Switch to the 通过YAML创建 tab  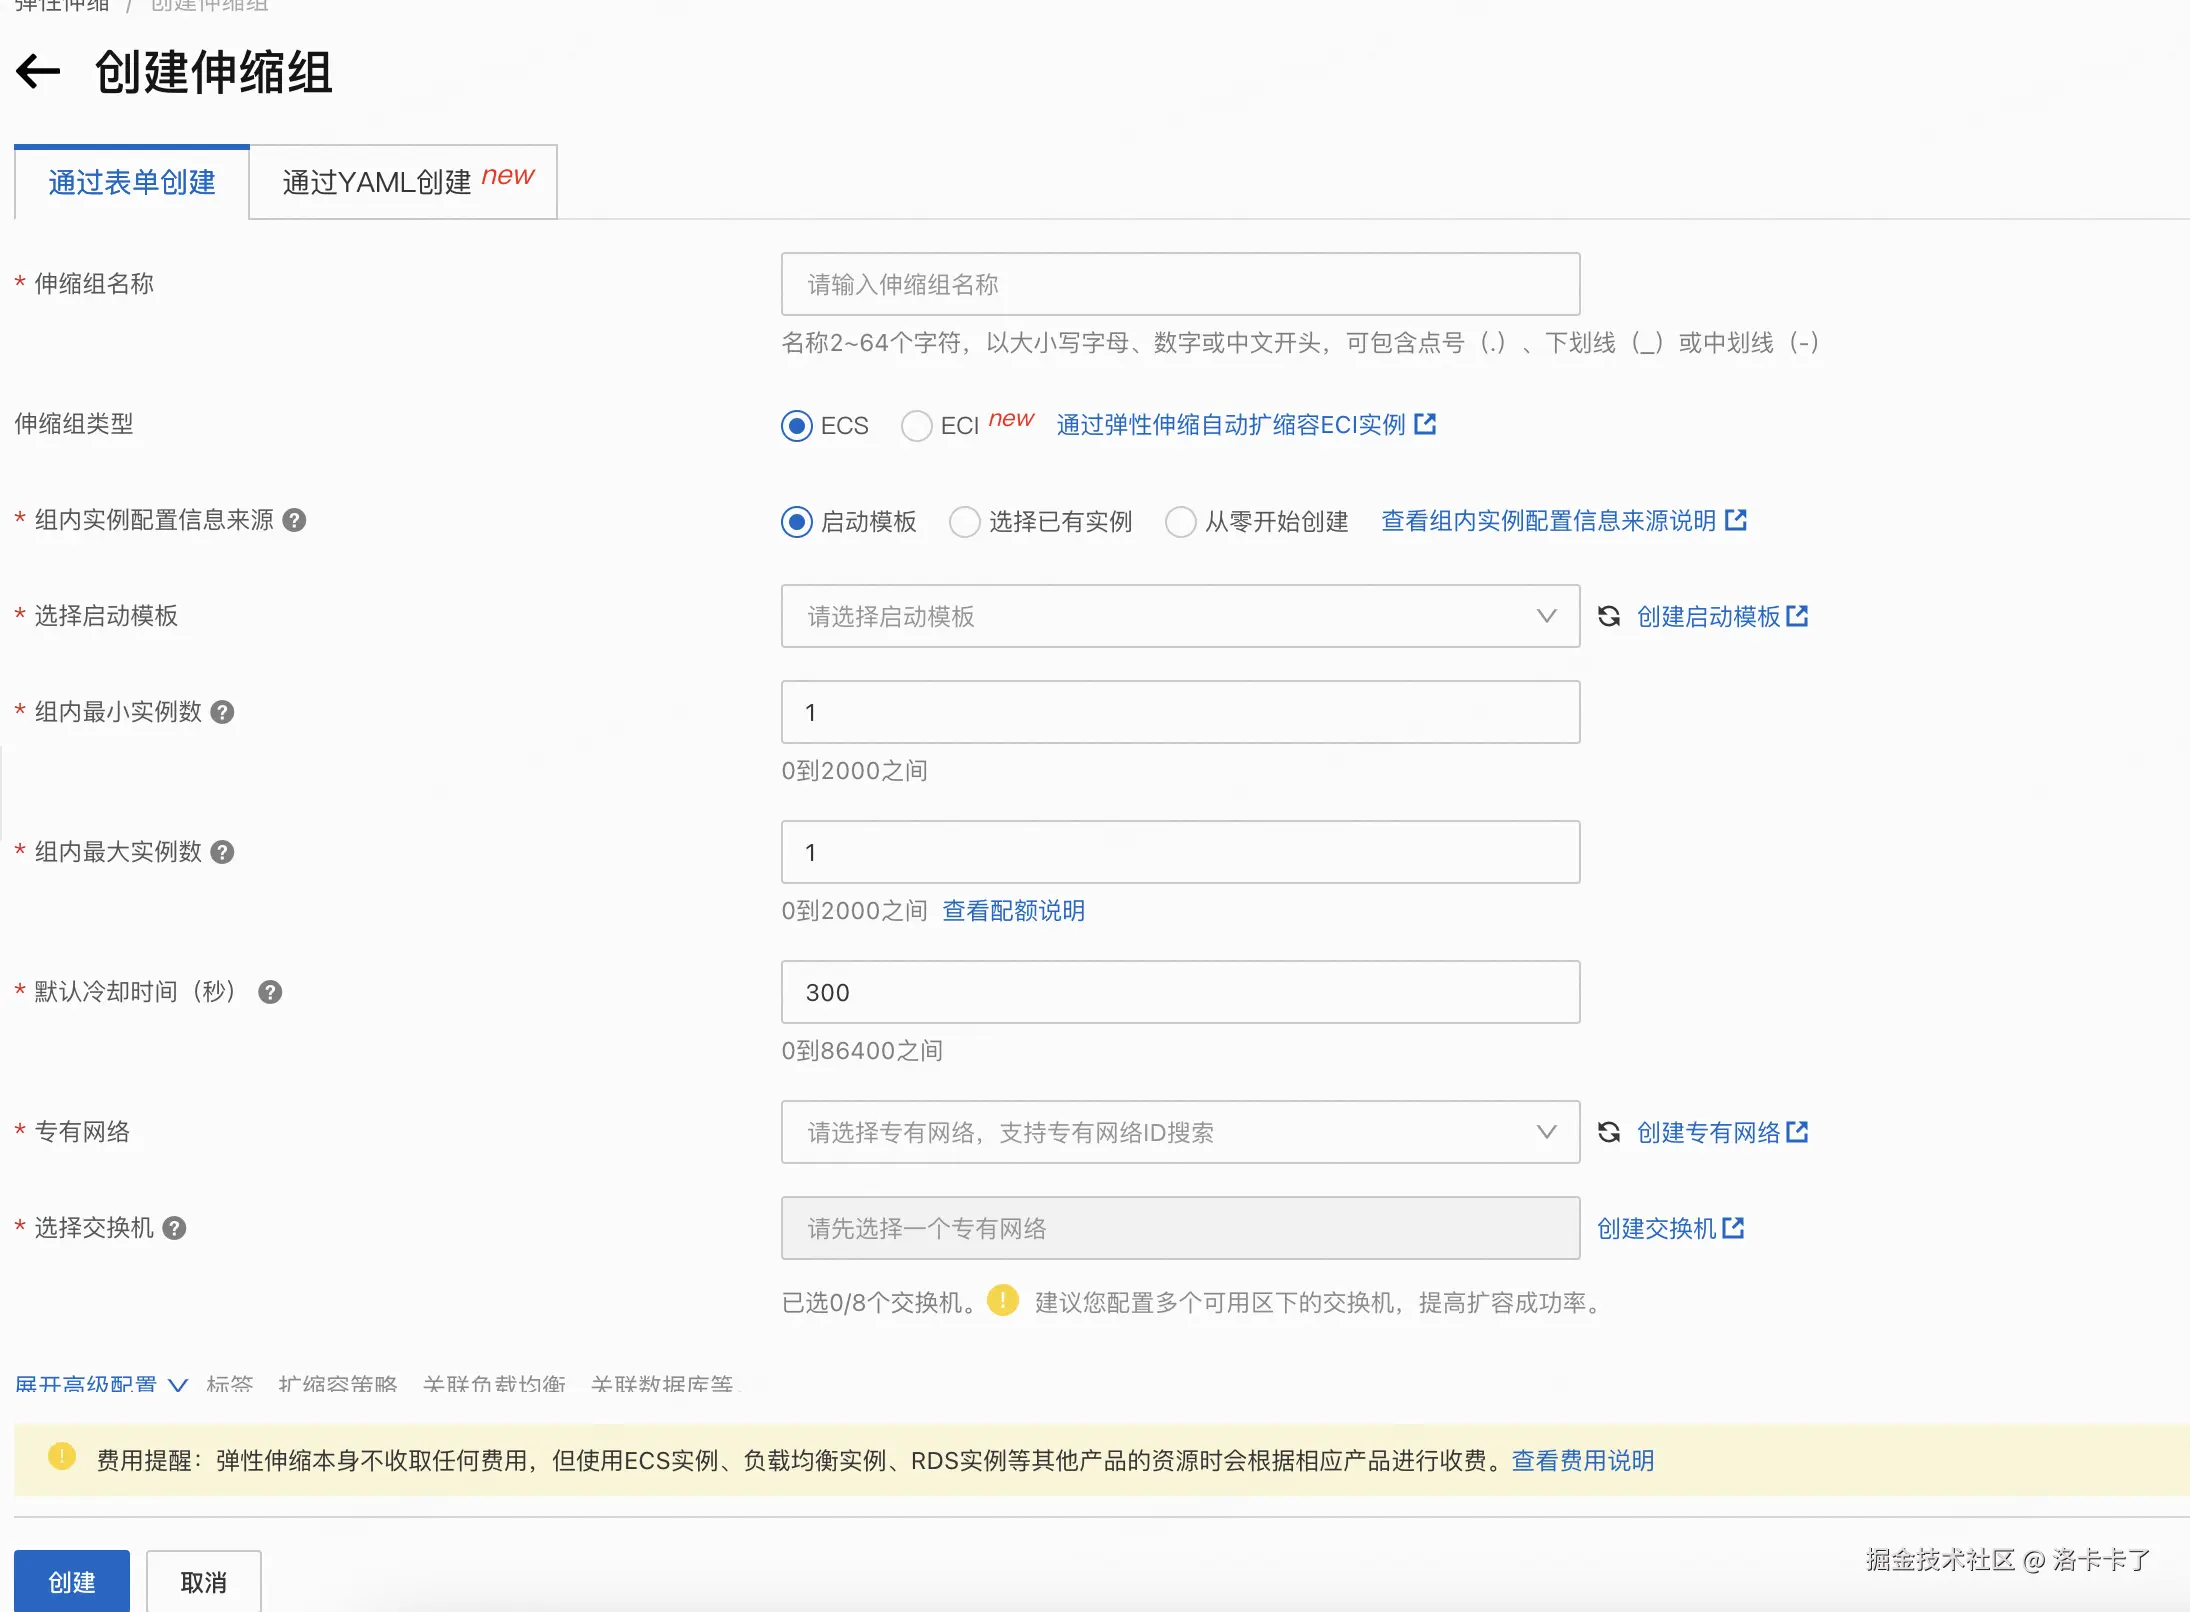point(403,182)
